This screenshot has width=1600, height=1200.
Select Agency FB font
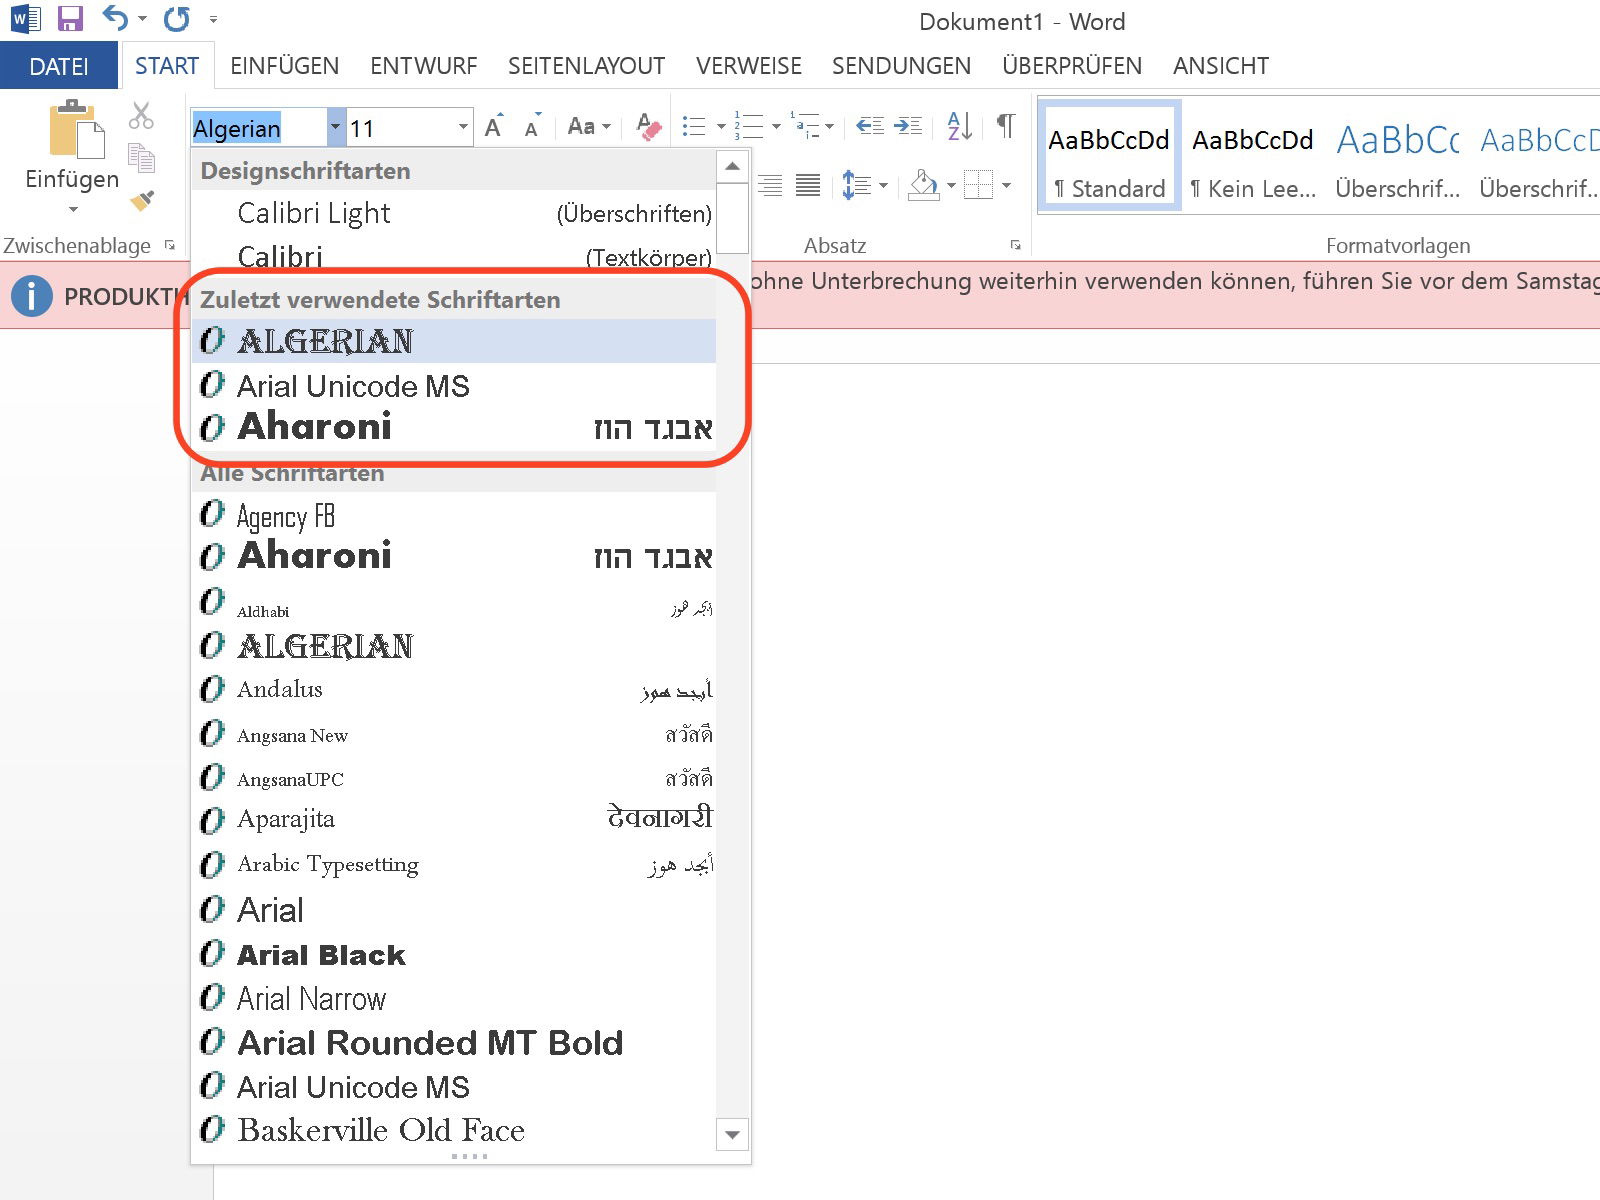(x=454, y=515)
